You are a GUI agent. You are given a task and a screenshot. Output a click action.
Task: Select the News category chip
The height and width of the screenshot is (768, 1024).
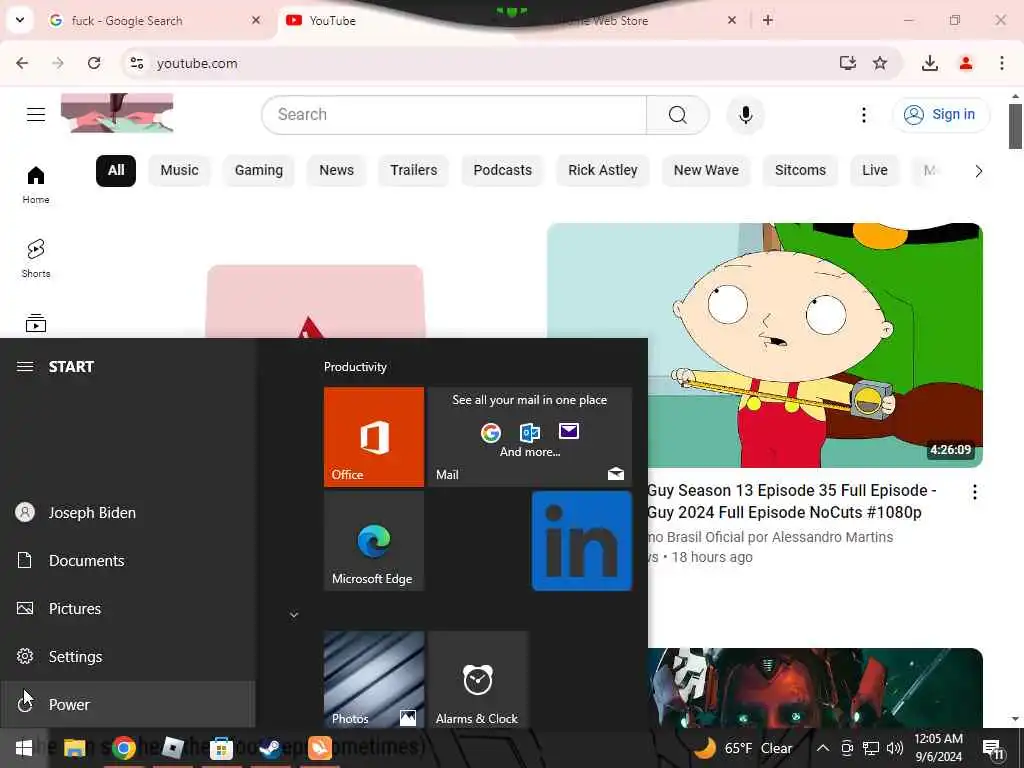[x=336, y=170]
